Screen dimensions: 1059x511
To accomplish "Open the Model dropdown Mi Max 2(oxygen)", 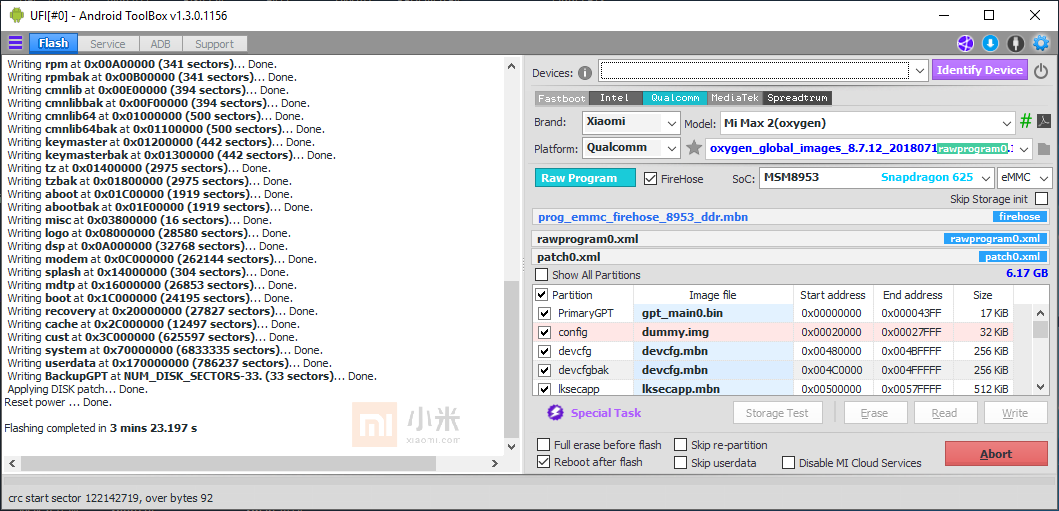I will [x=867, y=123].
